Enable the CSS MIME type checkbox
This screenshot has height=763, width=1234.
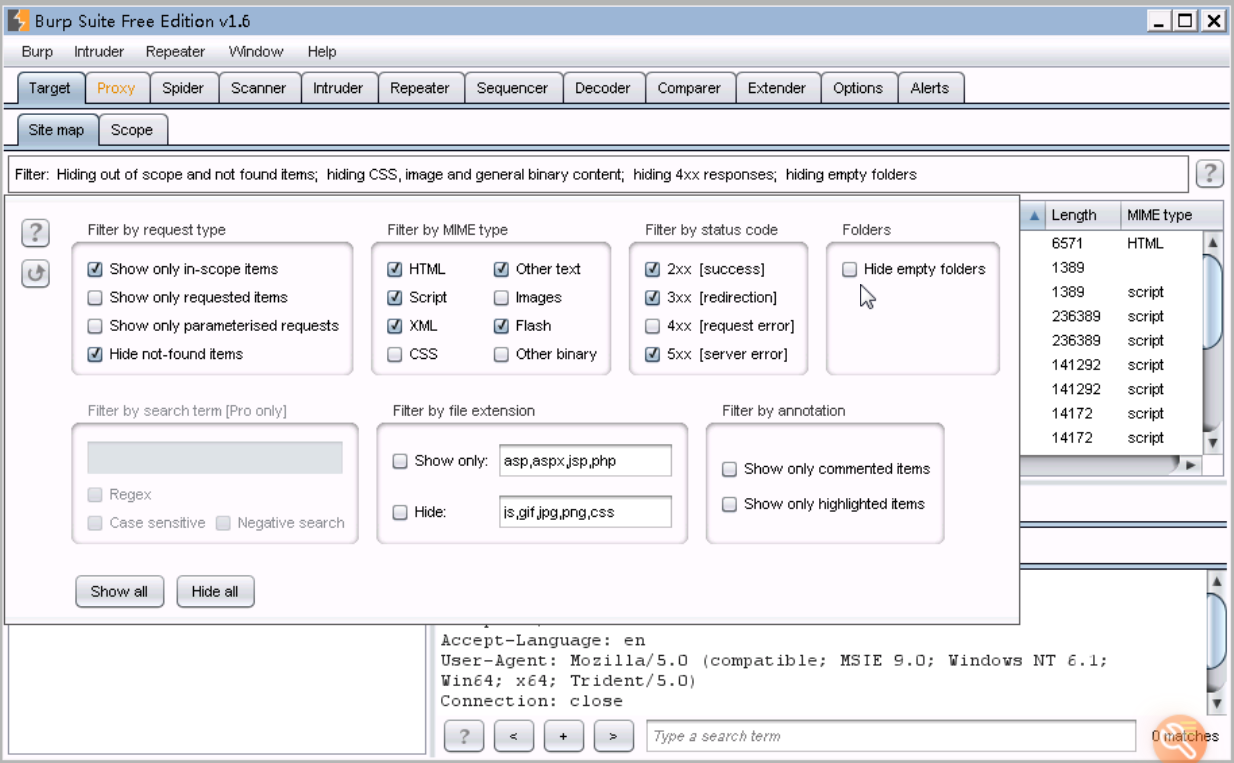395,354
